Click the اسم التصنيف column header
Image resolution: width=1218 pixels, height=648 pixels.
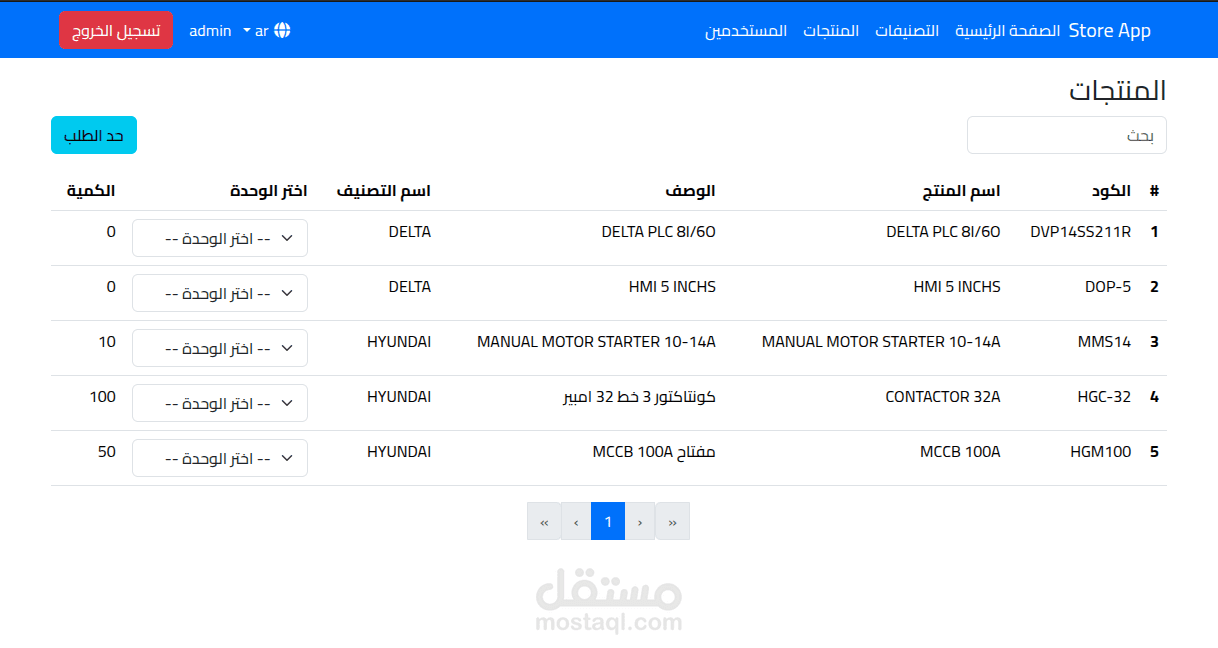pyautogui.click(x=384, y=190)
